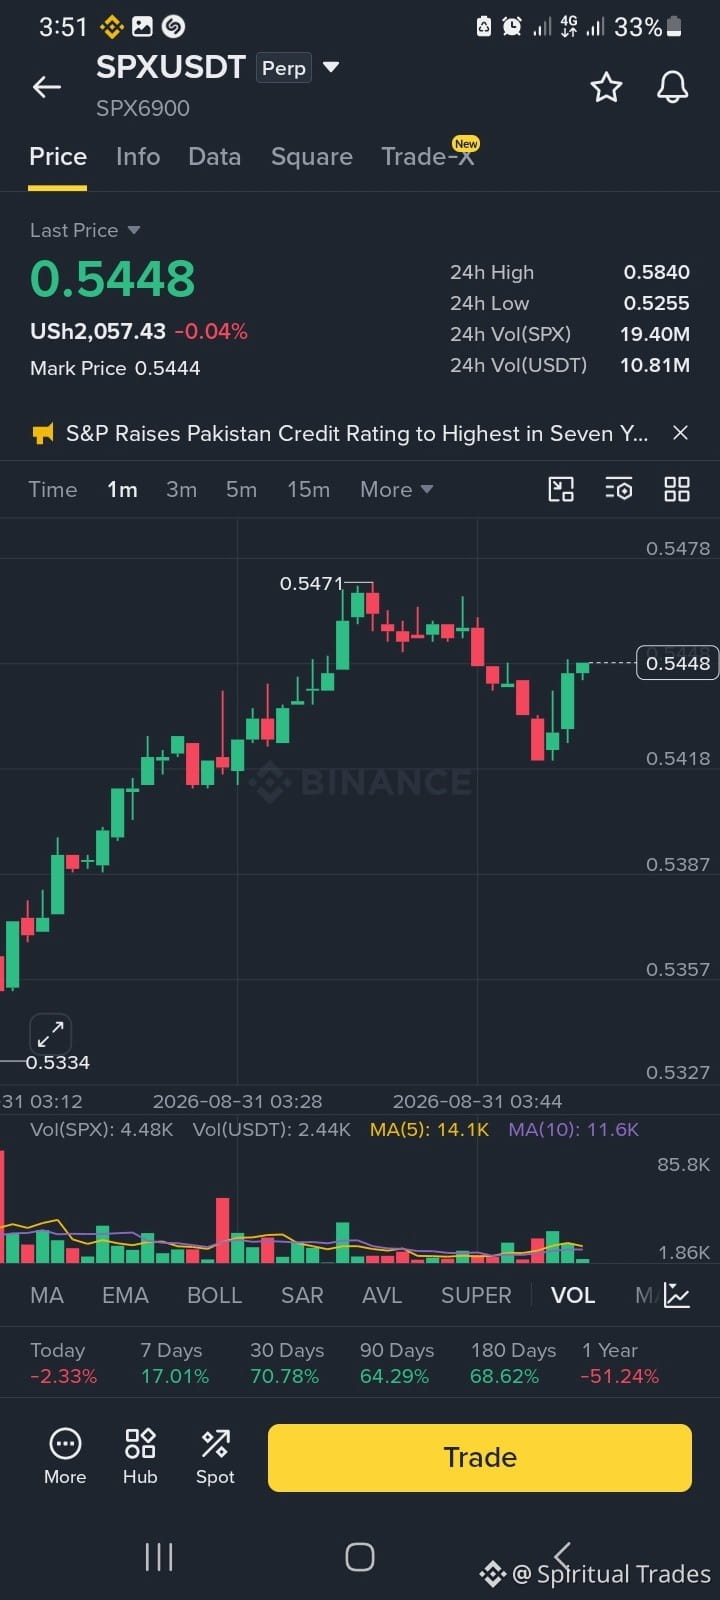Tap the 30 Days 70.78% performance
The width and height of the screenshot is (720, 1600).
point(286,1363)
